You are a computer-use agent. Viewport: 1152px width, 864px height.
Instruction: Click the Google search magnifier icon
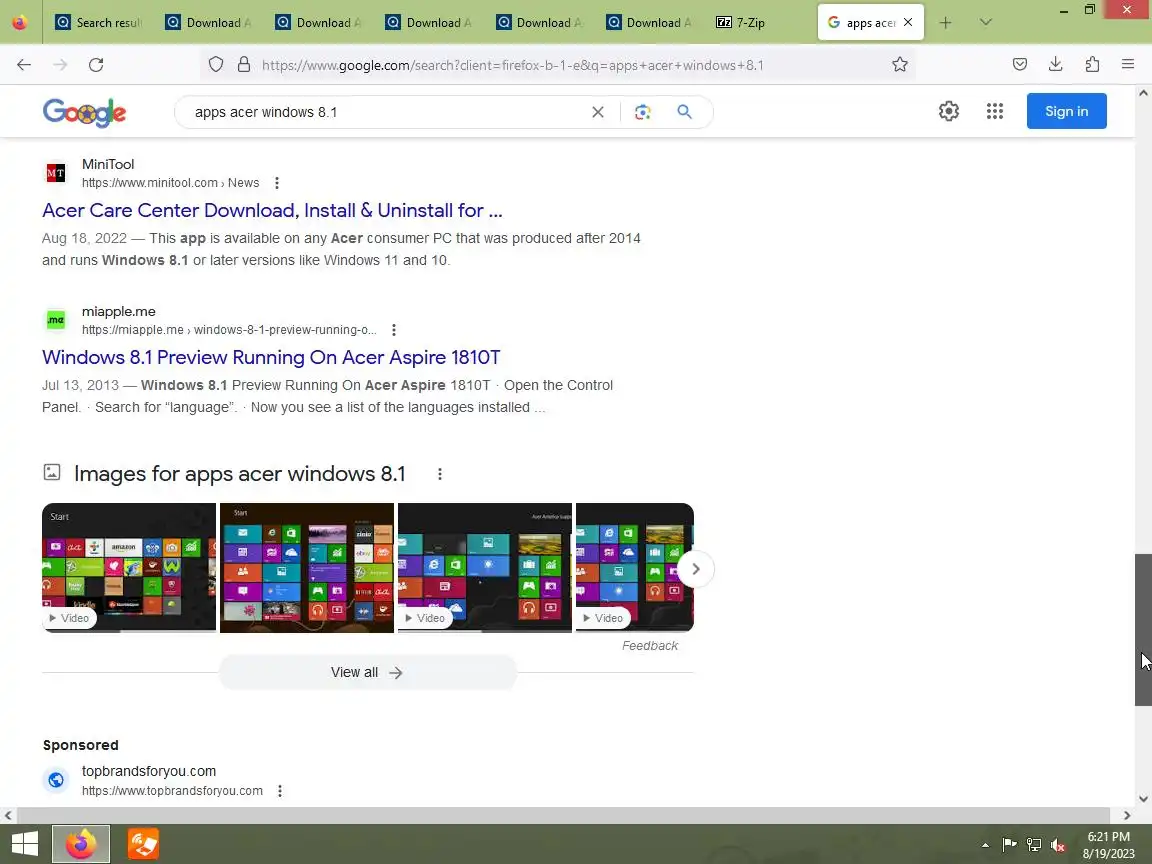click(x=684, y=112)
